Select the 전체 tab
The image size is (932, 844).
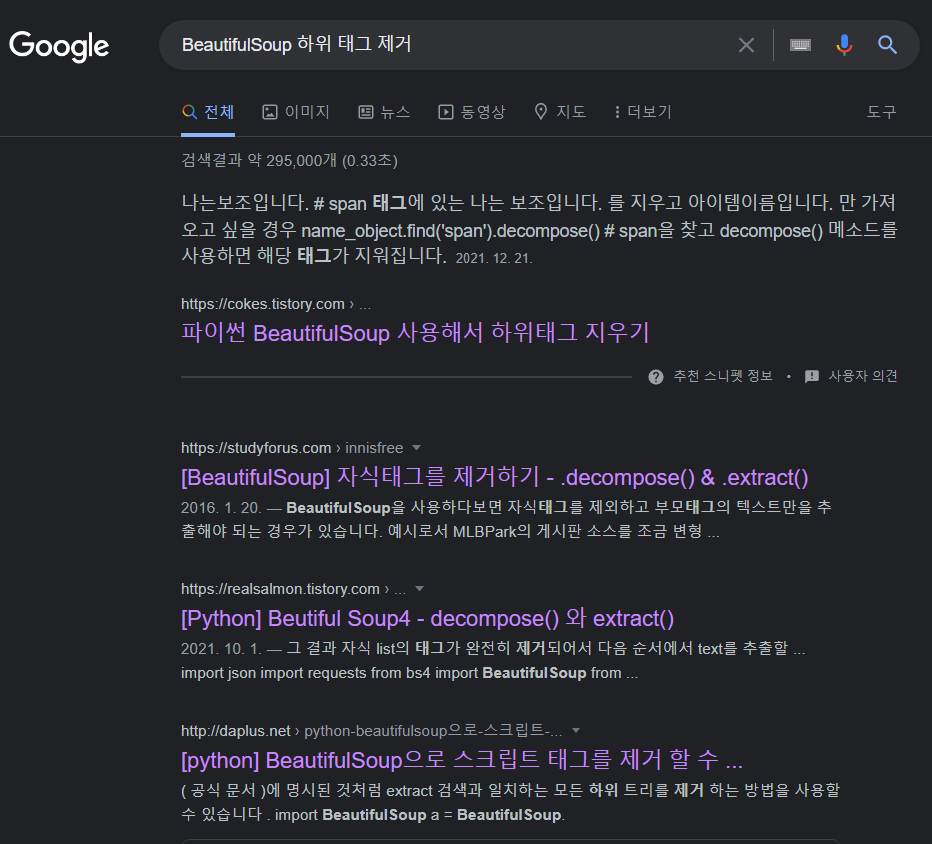[208, 112]
